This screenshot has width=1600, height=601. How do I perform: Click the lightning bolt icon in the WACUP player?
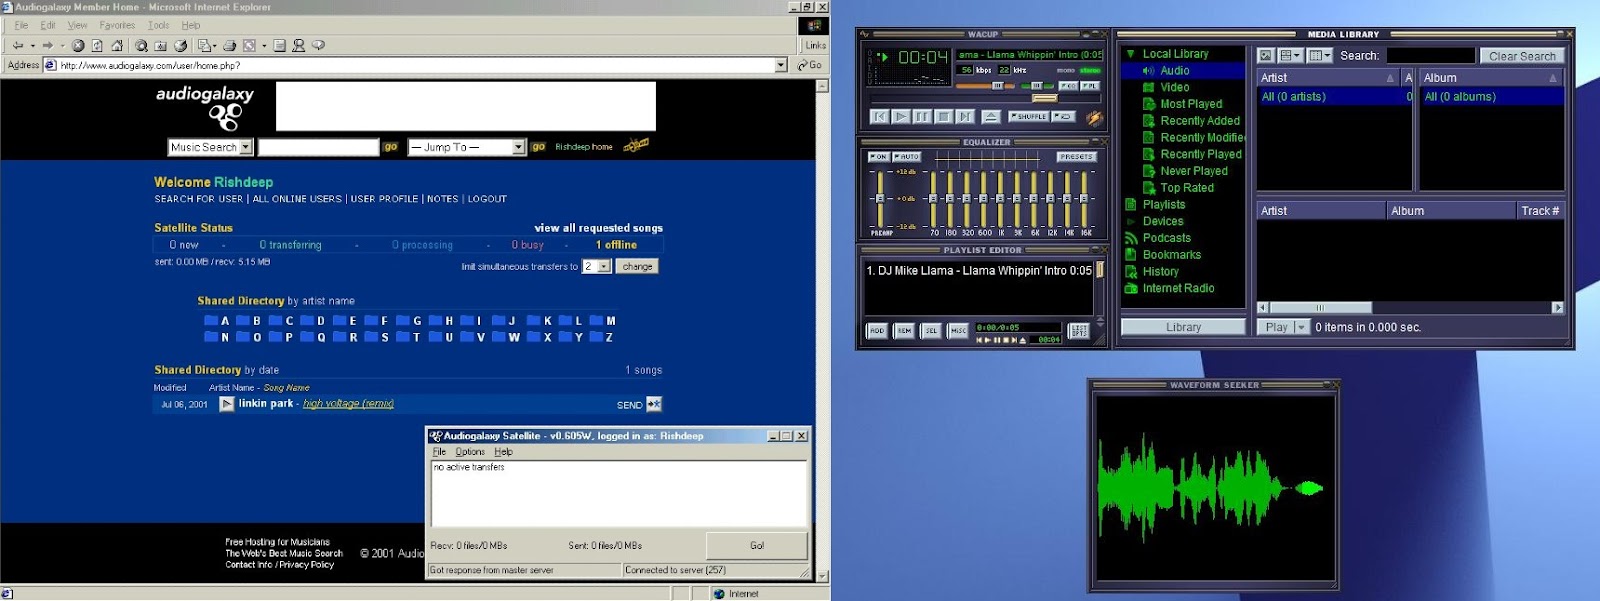[x=1094, y=118]
